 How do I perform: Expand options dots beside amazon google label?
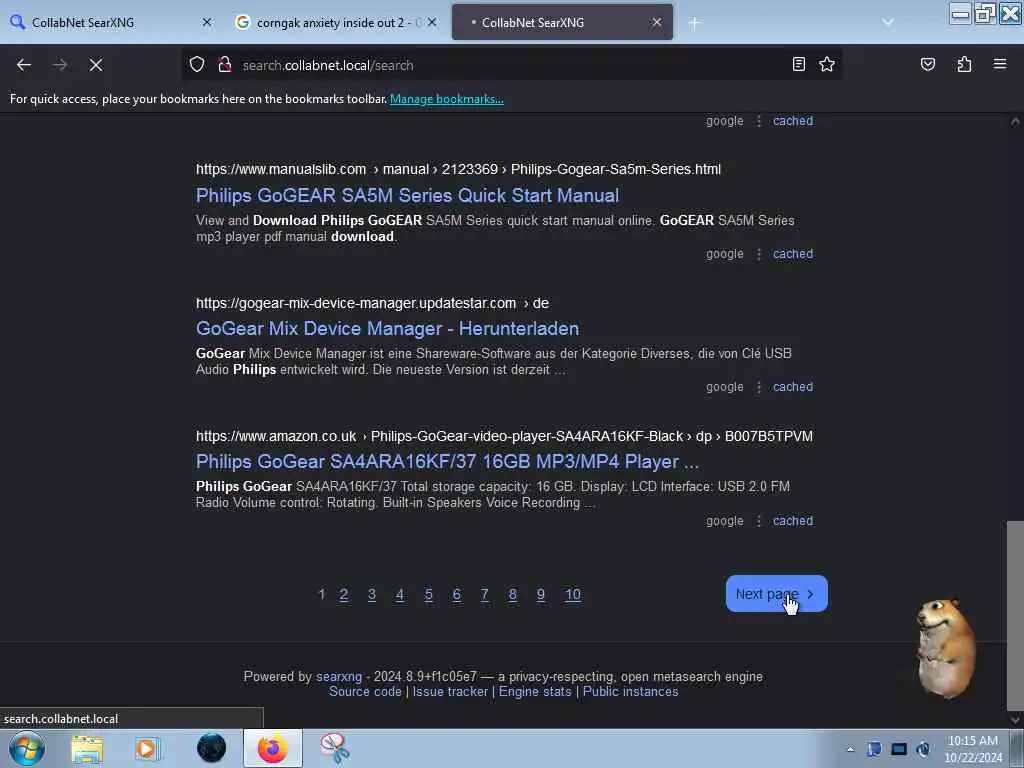[x=759, y=520]
